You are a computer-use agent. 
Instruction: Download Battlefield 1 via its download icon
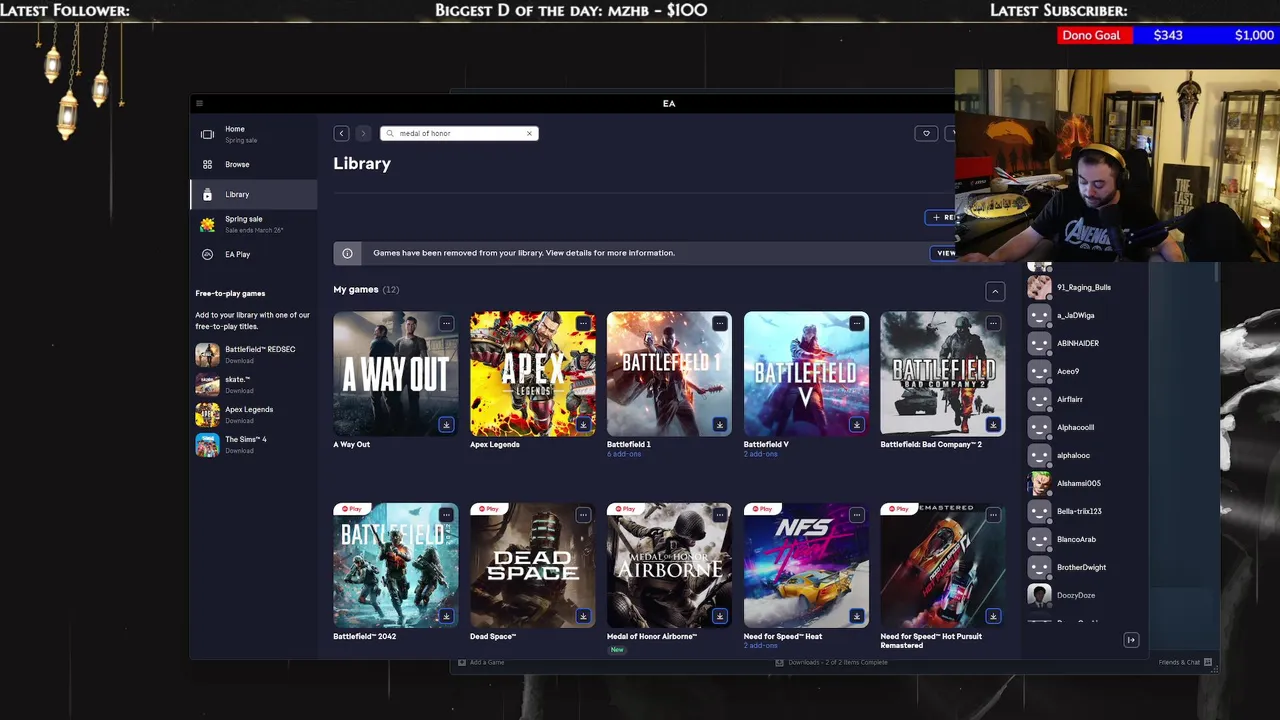[719, 424]
